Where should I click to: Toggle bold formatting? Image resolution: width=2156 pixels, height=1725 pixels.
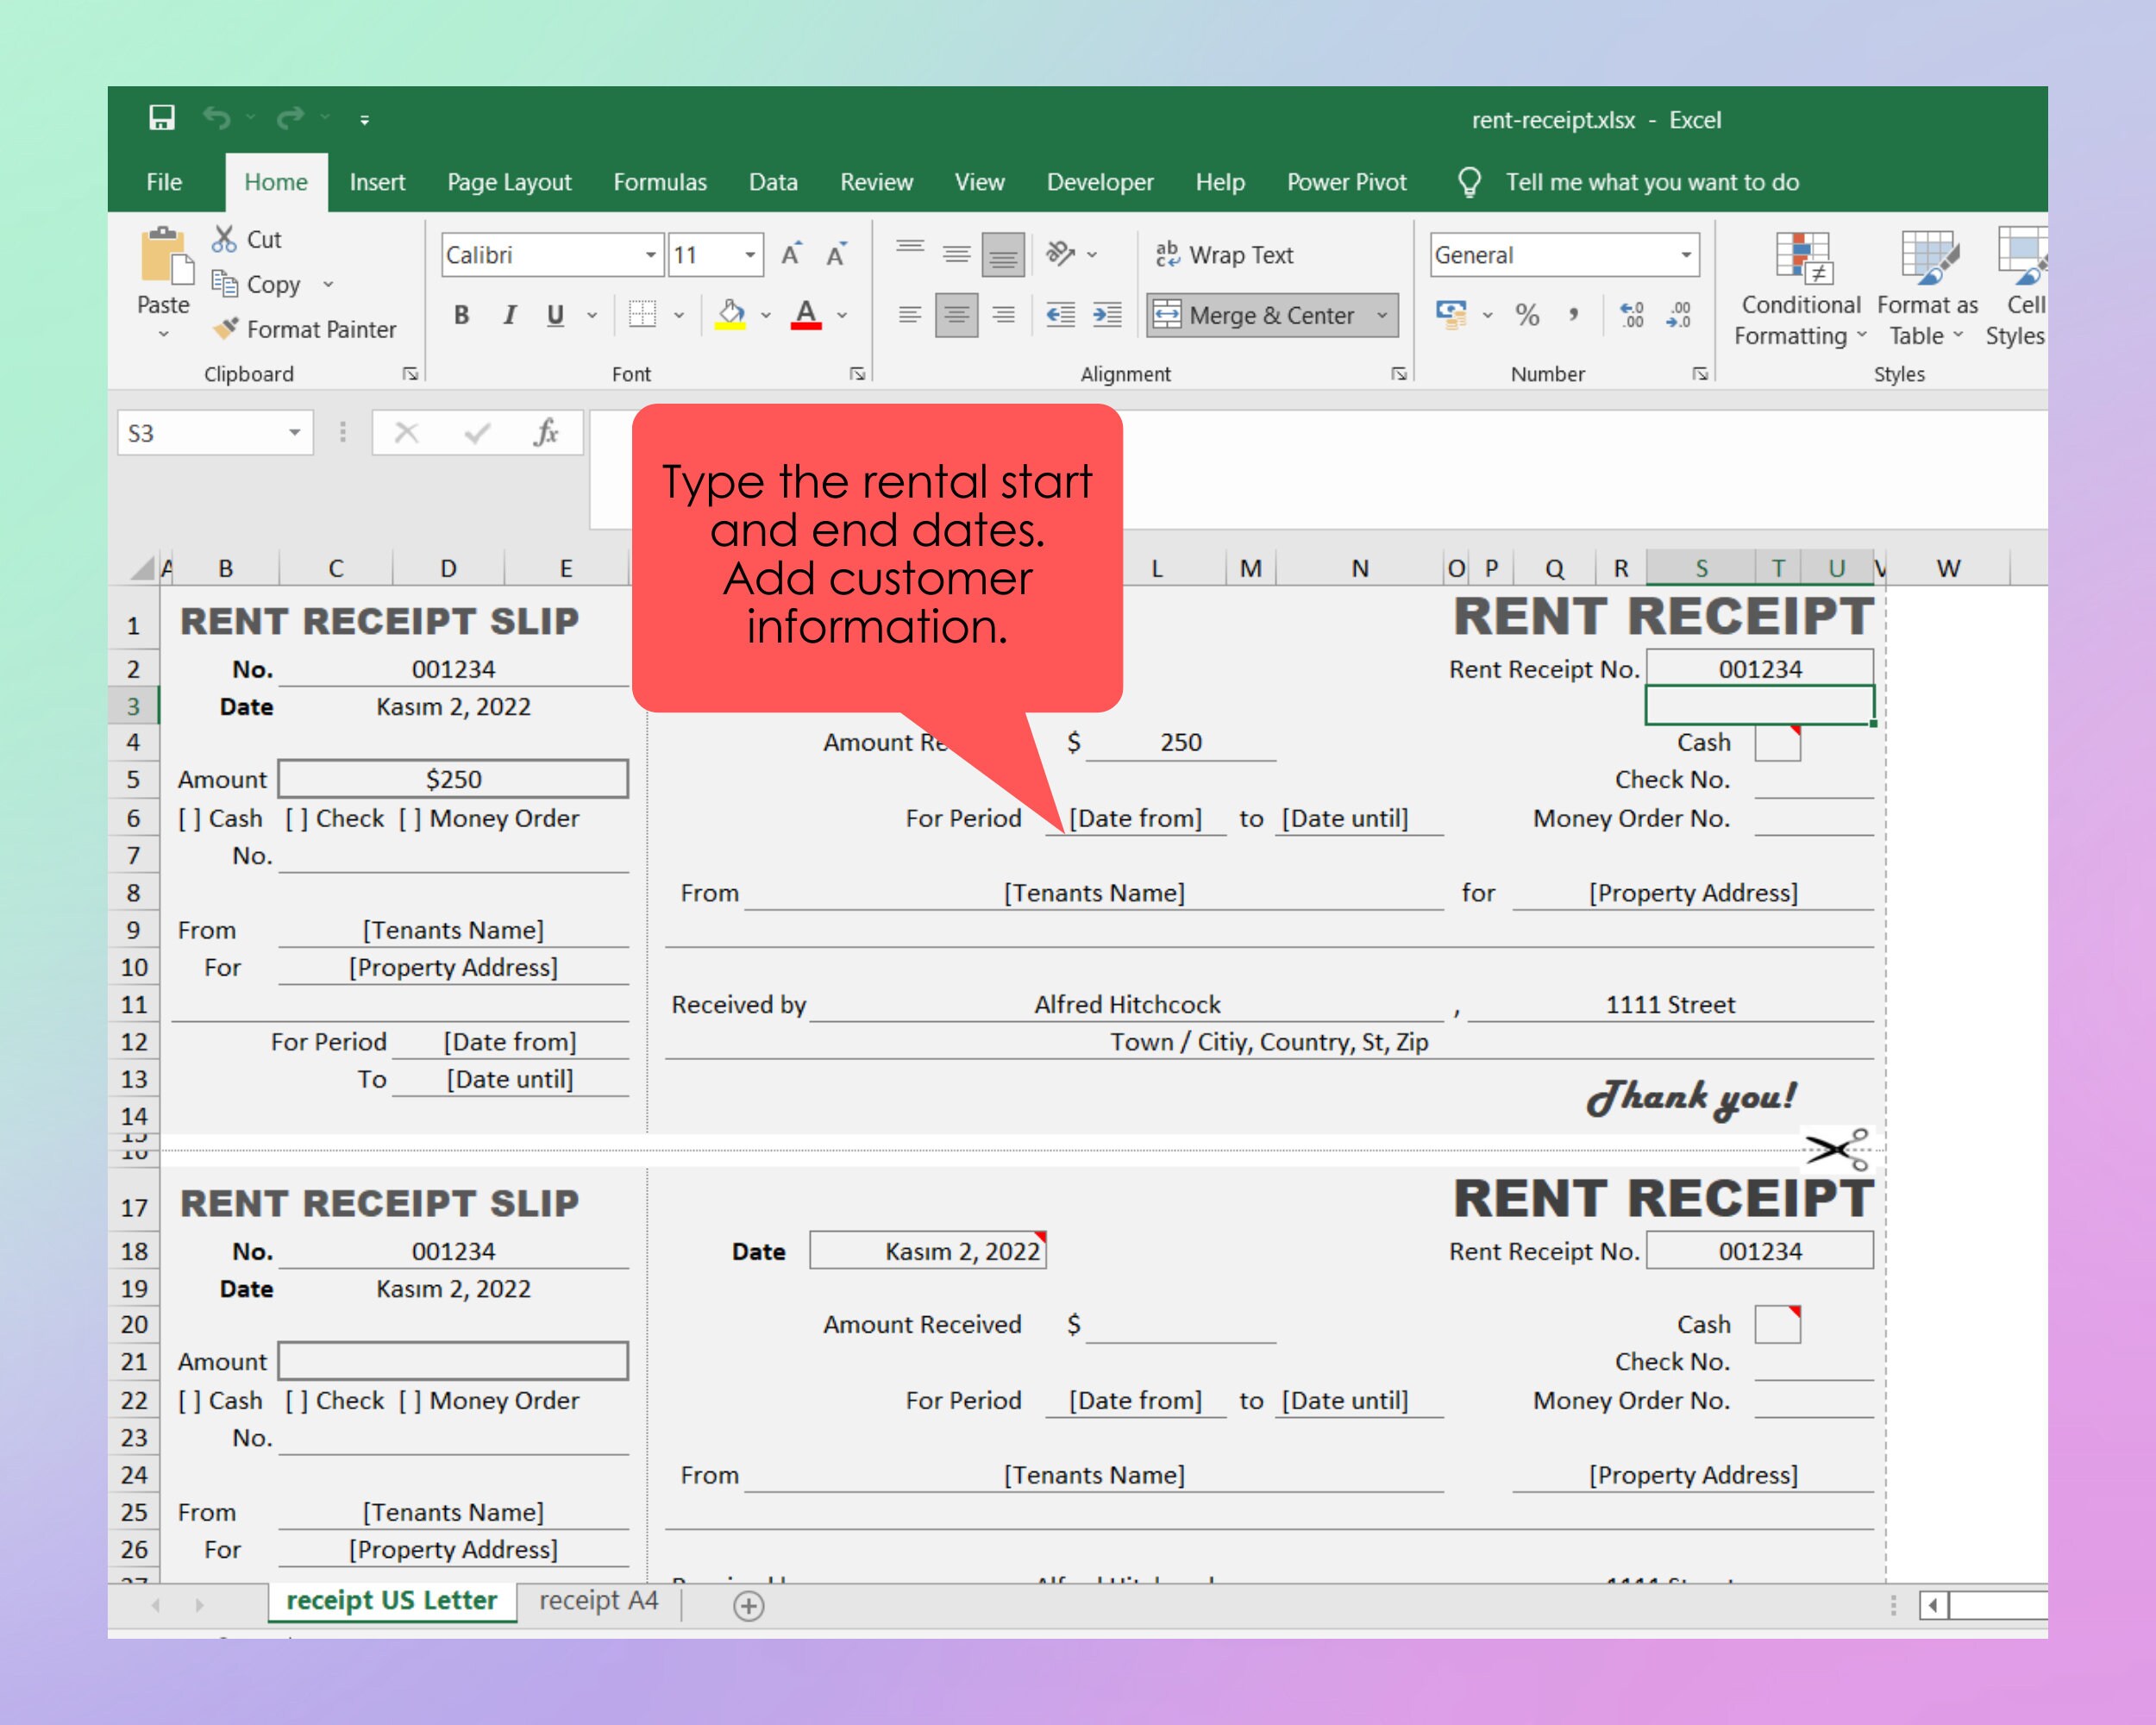(x=461, y=315)
